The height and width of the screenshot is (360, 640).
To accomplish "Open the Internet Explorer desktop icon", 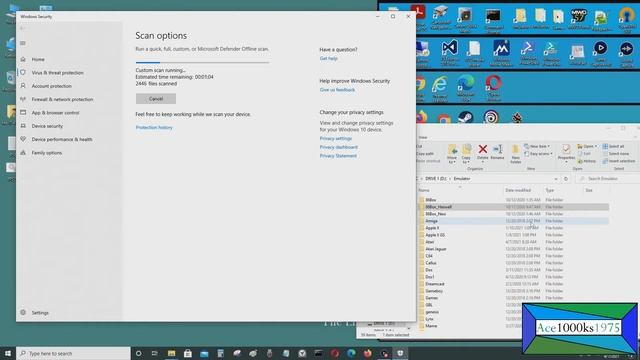I will pos(439,88).
